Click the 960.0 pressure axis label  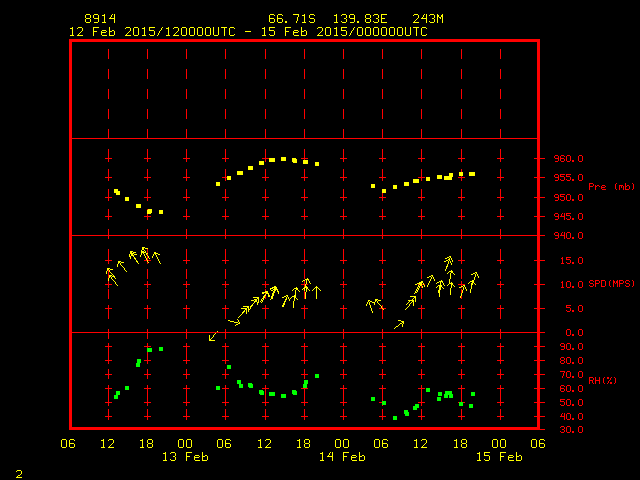(569, 158)
